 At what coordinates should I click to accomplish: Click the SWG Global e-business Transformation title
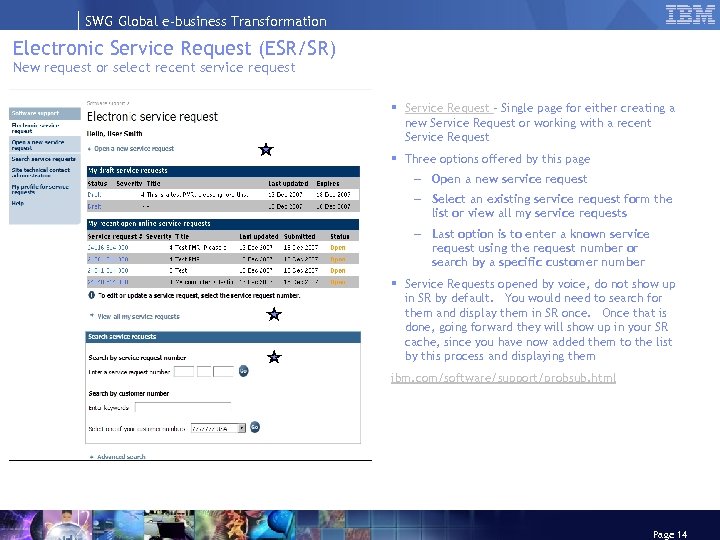206,21
